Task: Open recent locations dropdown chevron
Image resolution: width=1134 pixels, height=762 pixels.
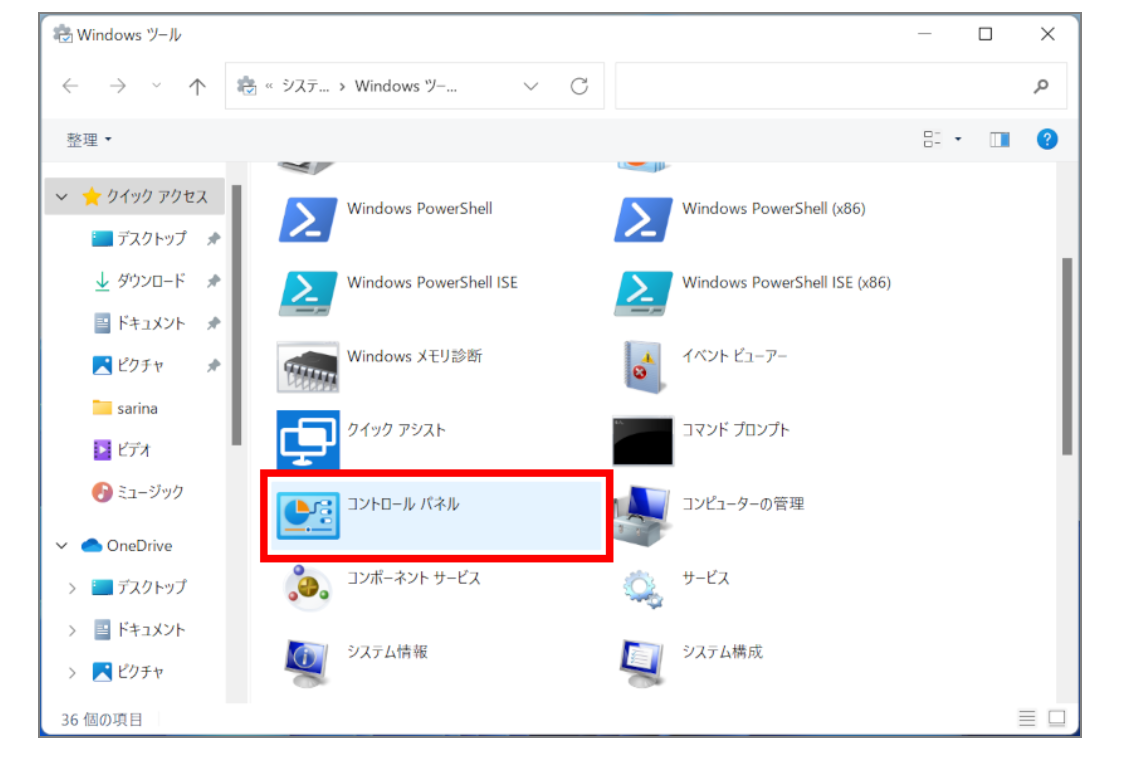Action: tap(156, 85)
